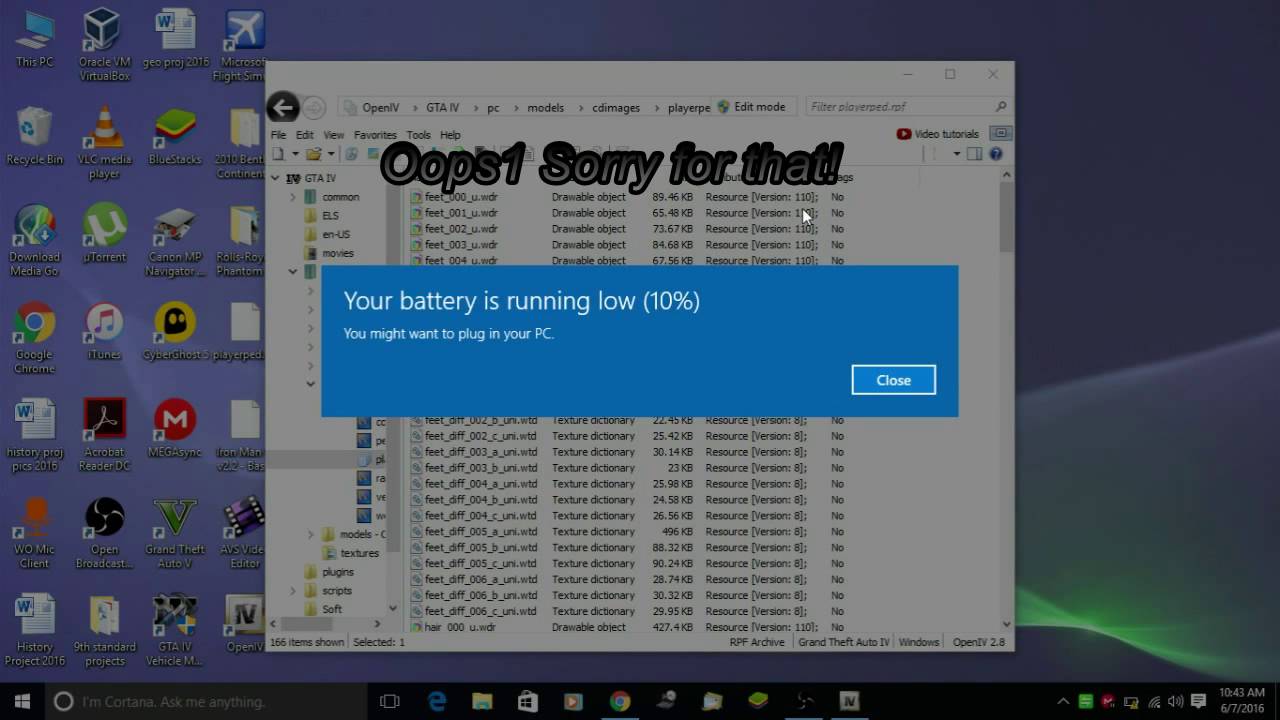The width and height of the screenshot is (1280, 720).
Task: Expand the models folder tree node
Action: coord(311,534)
